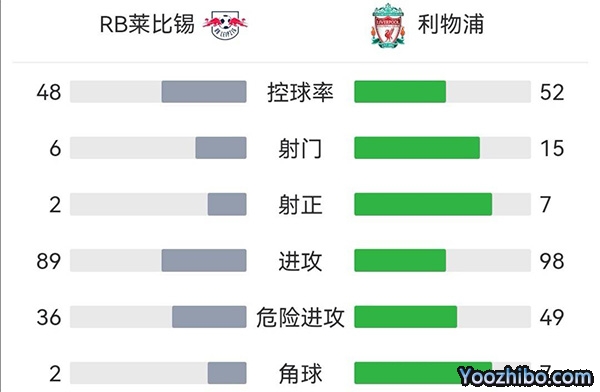The width and height of the screenshot is (600, 392).
Task: Click the 进攻 stat label
Action: click(x=300, y=261)
